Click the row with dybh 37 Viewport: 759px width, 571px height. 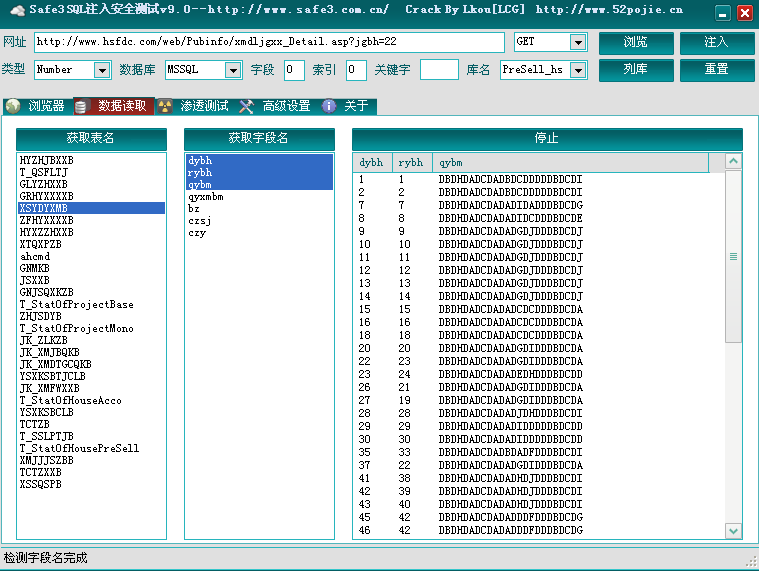(x=539, y=465)
